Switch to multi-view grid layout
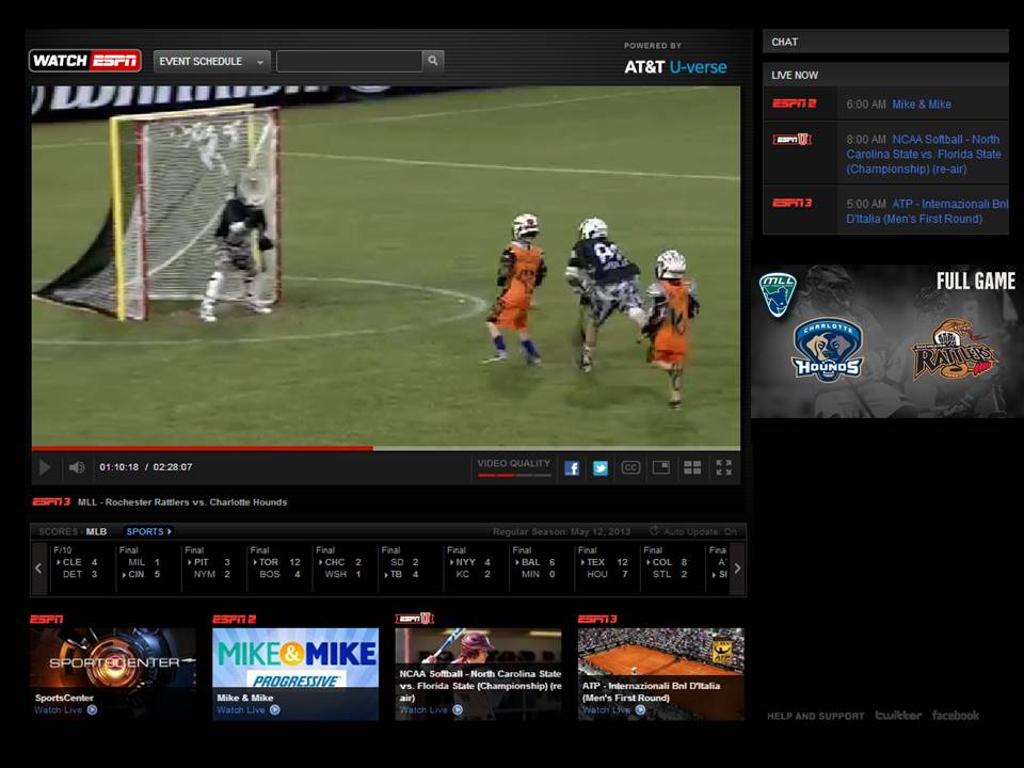This screenshot has width=1024, height=768. [692, 468]
